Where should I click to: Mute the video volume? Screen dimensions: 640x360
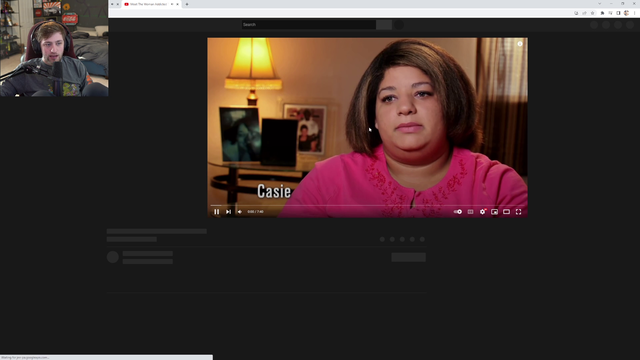(240, 212)
